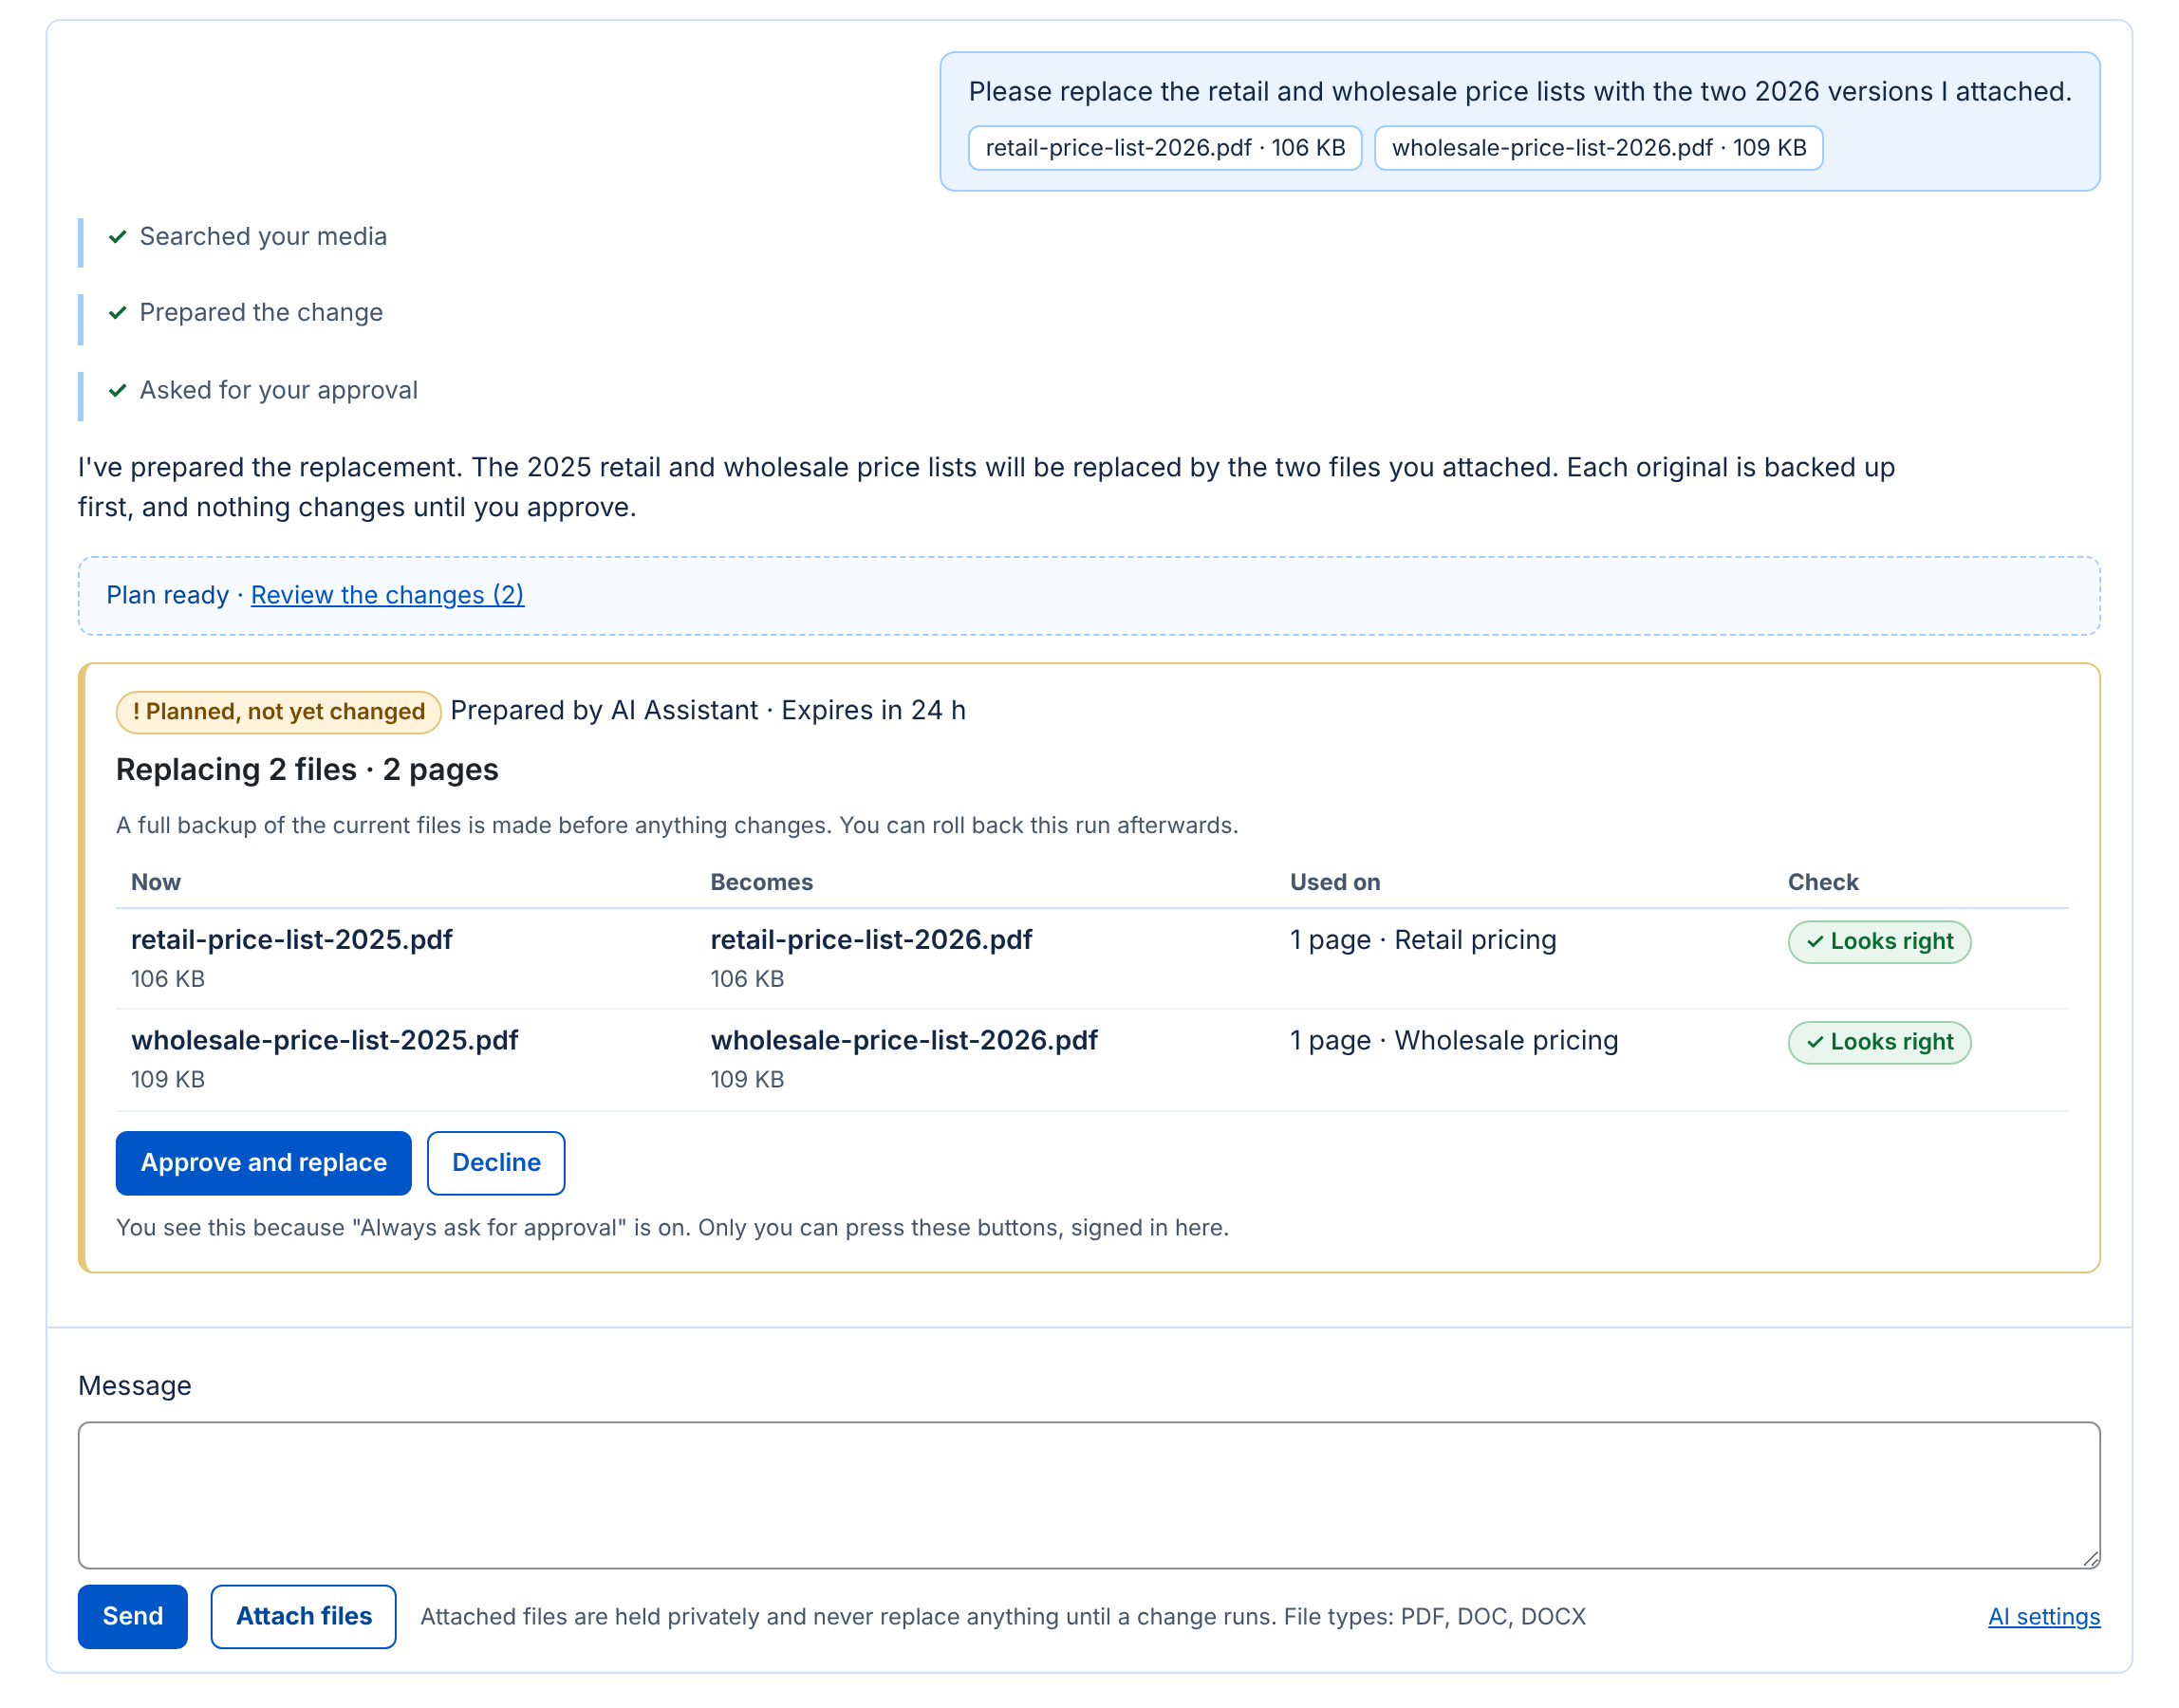This screenshot has height=1708, width=2179.
Task: Click the Looks right badge for Retail pricing
Action: tap(1879, 941)
